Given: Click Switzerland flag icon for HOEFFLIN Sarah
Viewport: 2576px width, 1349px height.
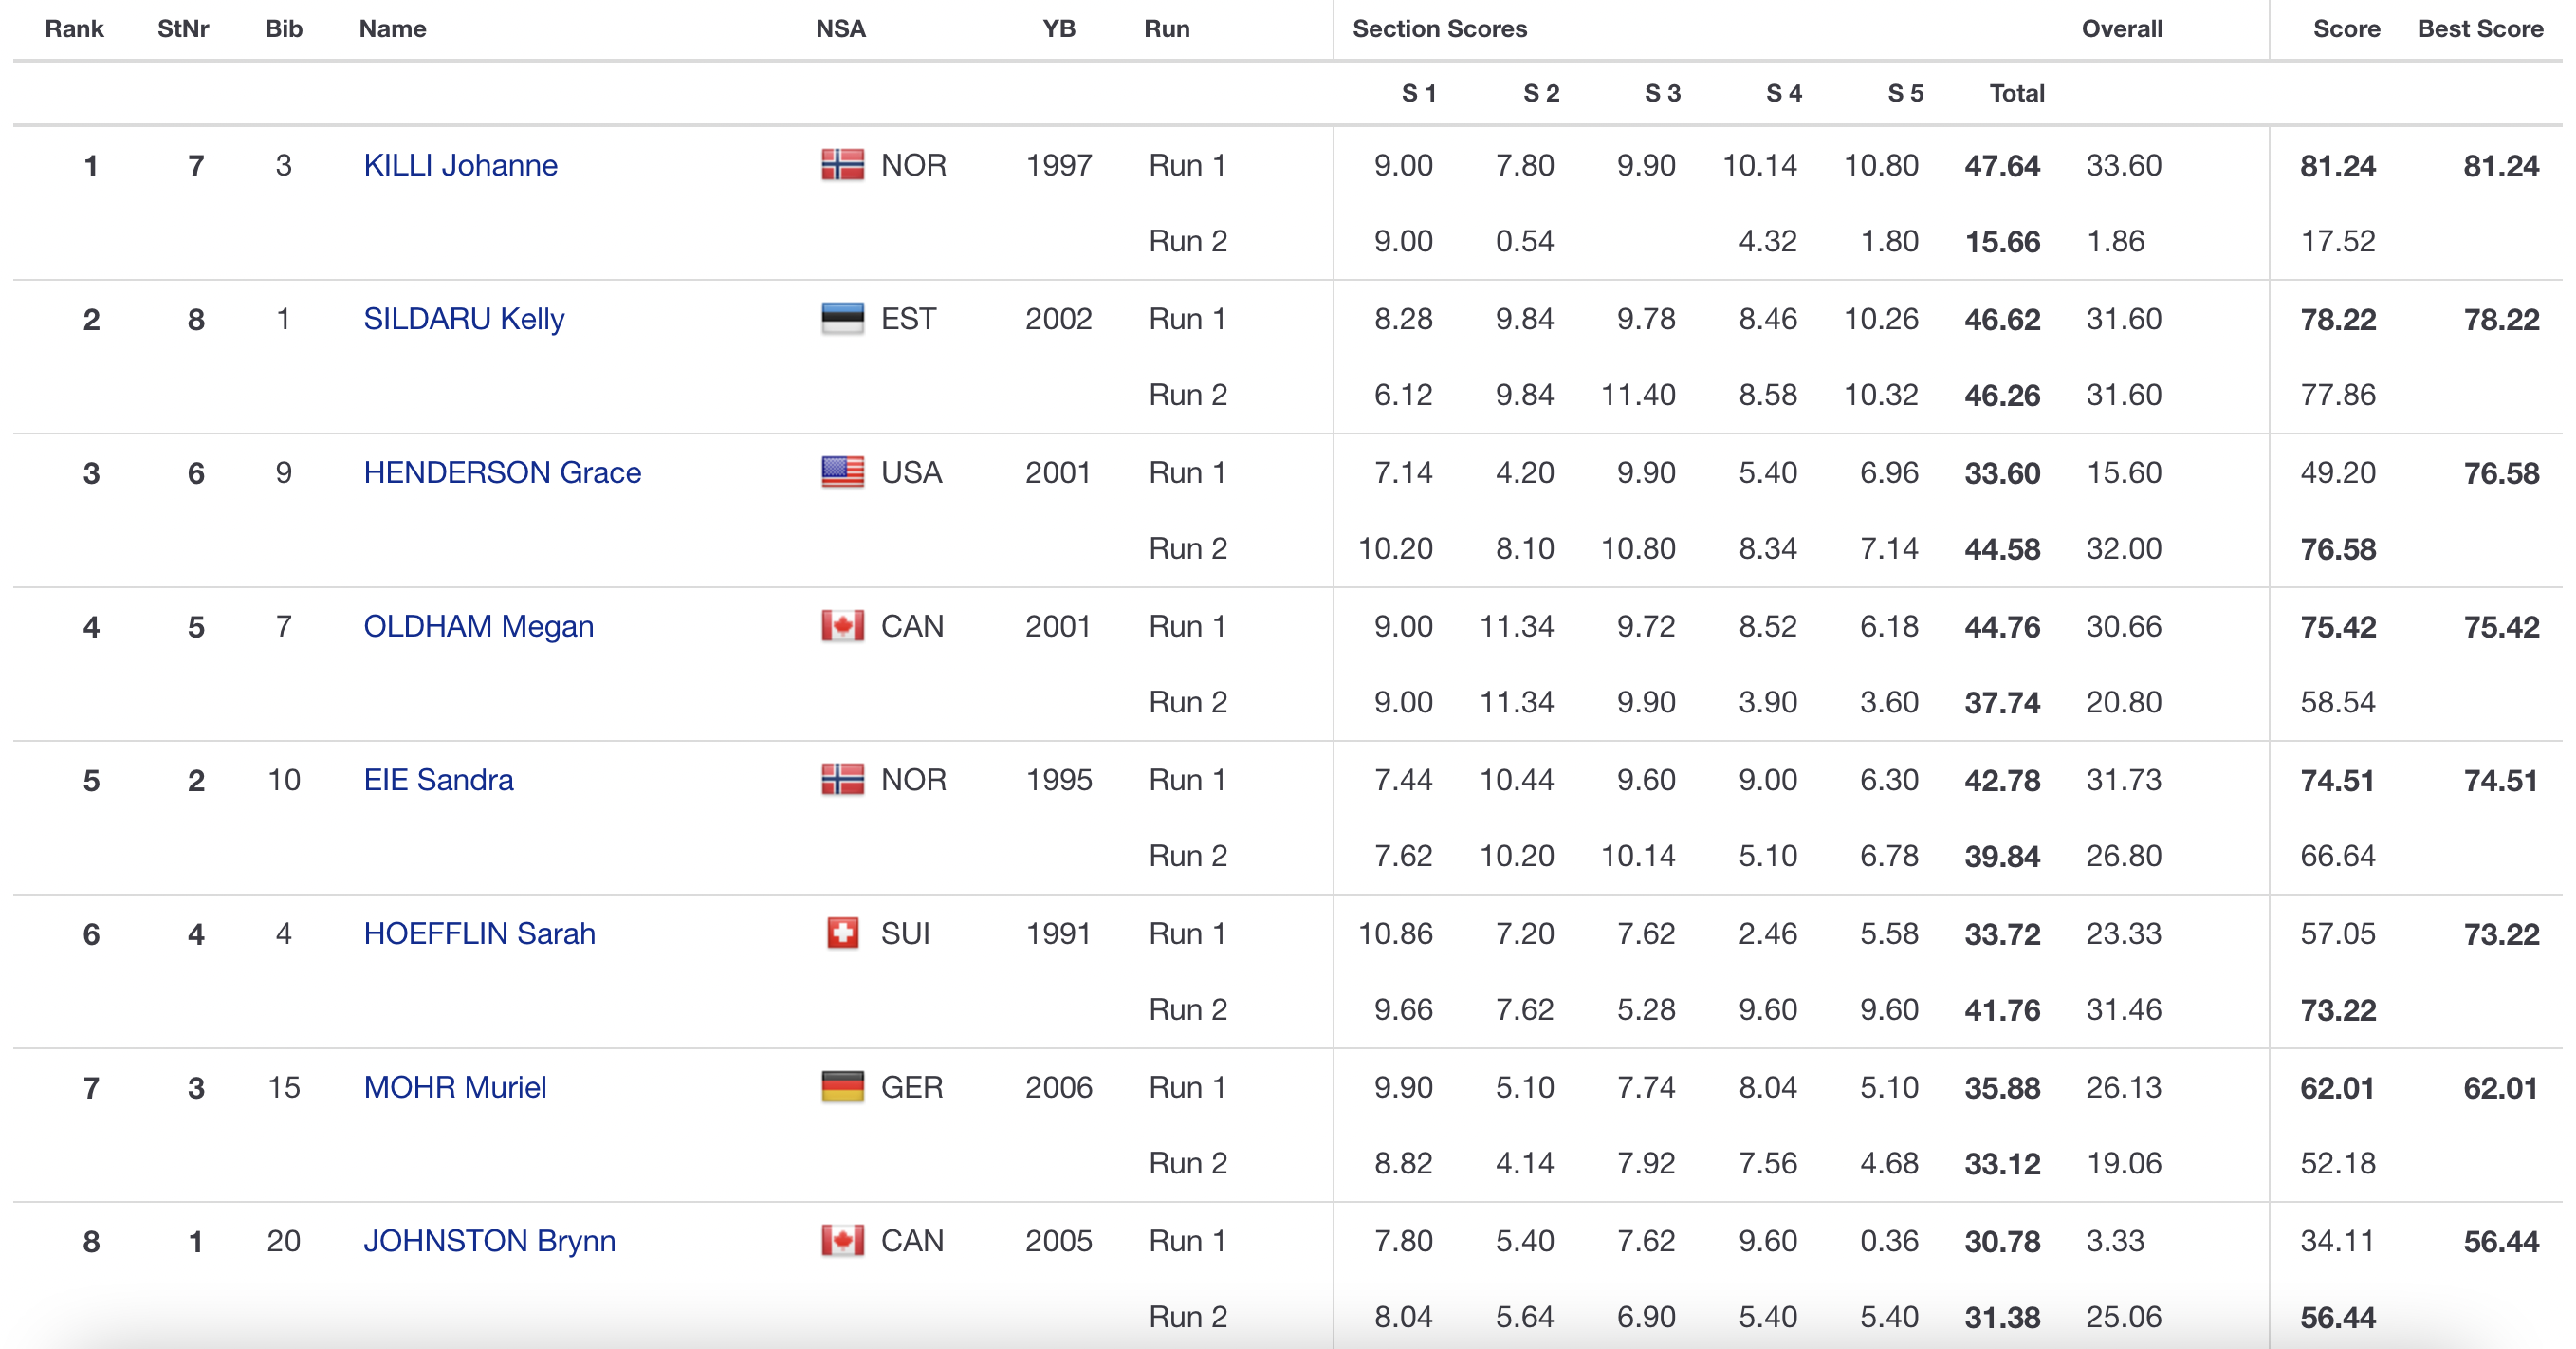Looking at the screenshot, I should click(842, 933).
